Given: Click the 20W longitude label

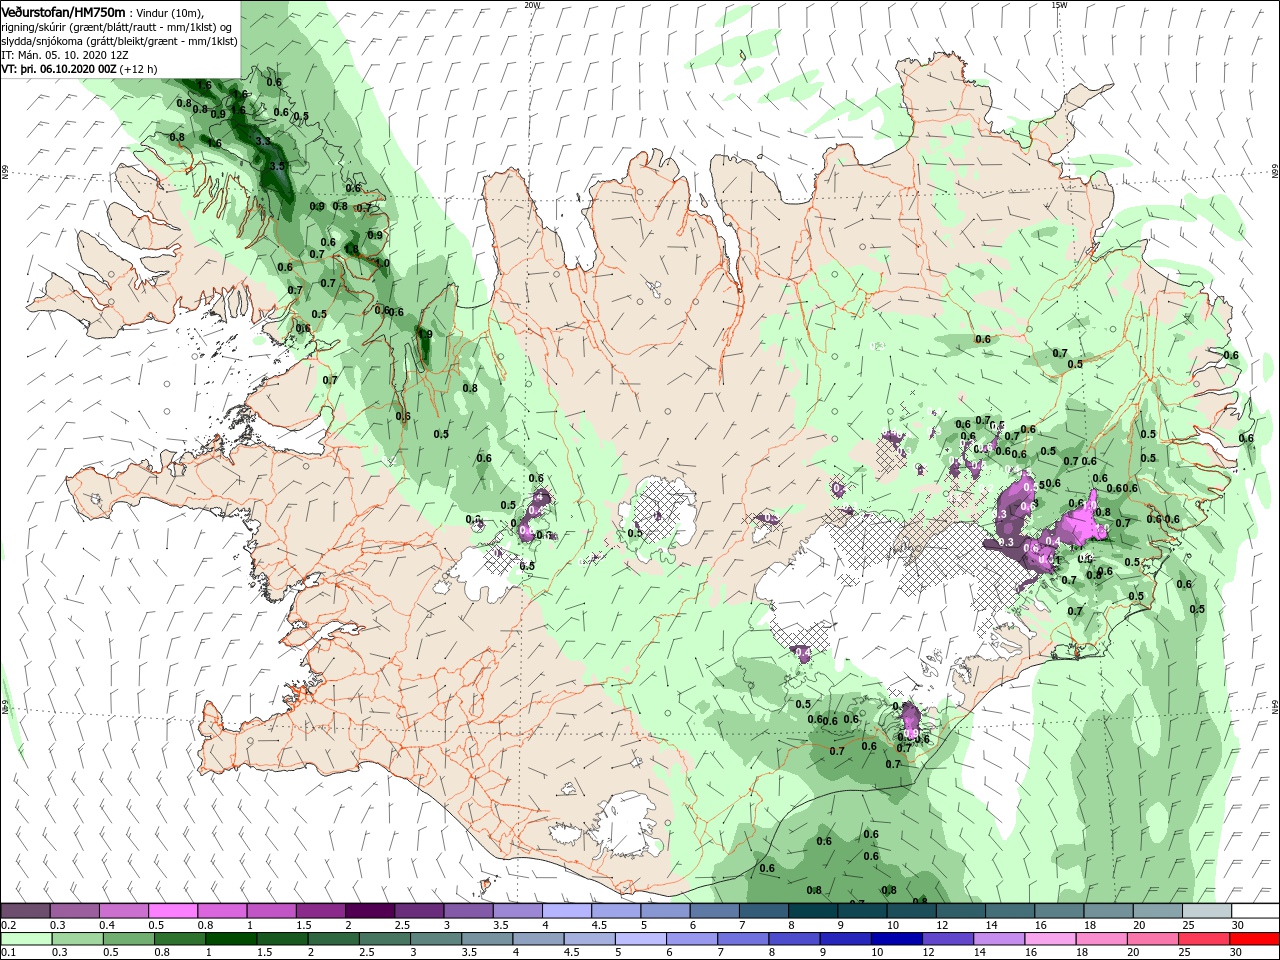Looking at the screenshot, I should (532, 5).
